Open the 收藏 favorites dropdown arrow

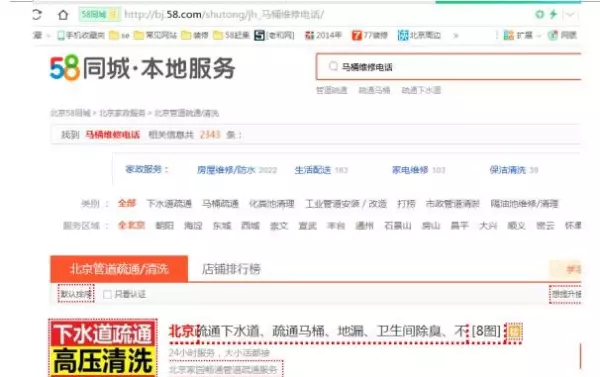[49, 36]
